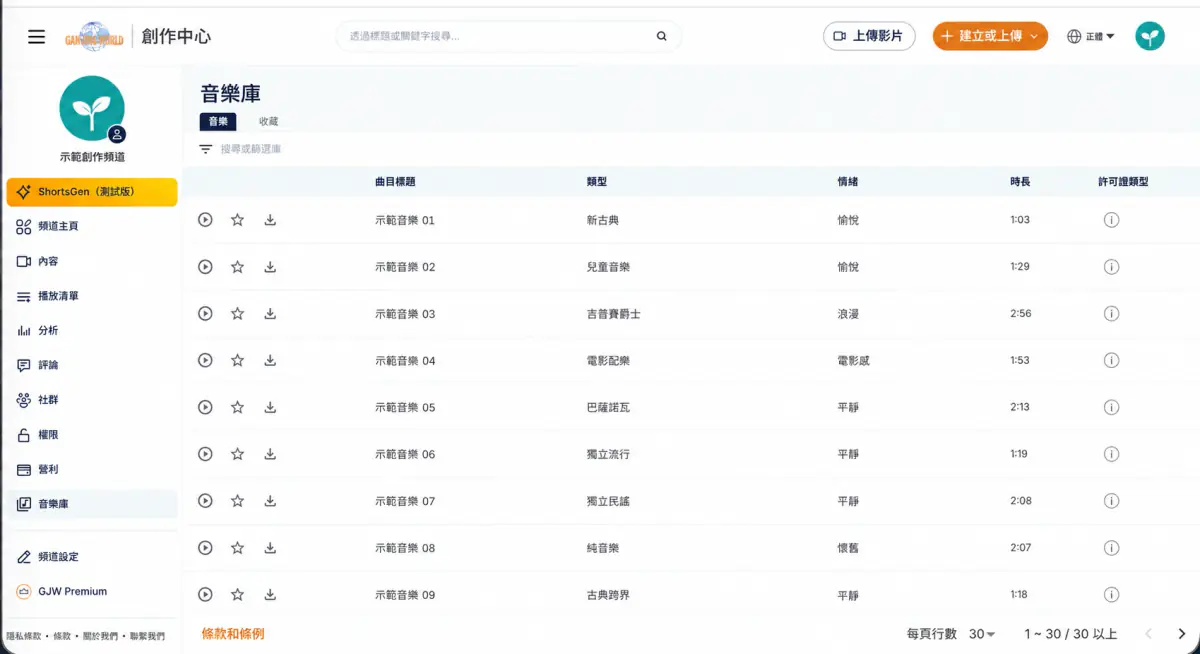Download 示範音樂 06
This screenshot has height=654, width=1200.
tap(270, 454)
